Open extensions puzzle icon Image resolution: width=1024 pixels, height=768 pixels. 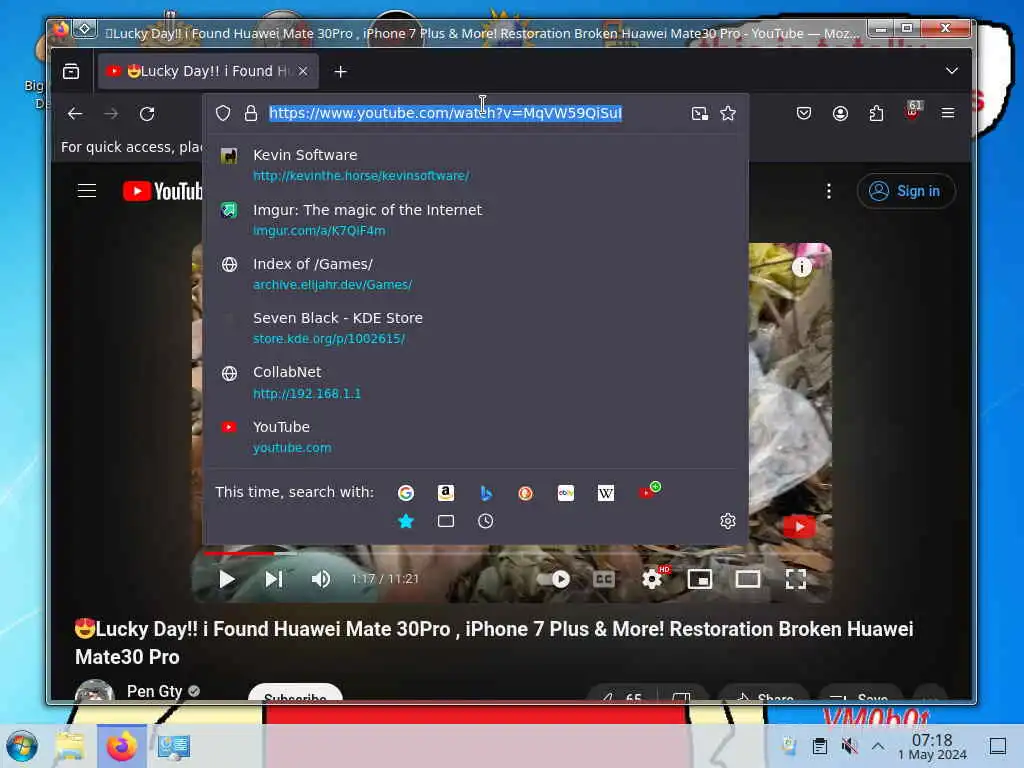pos(876,114)
